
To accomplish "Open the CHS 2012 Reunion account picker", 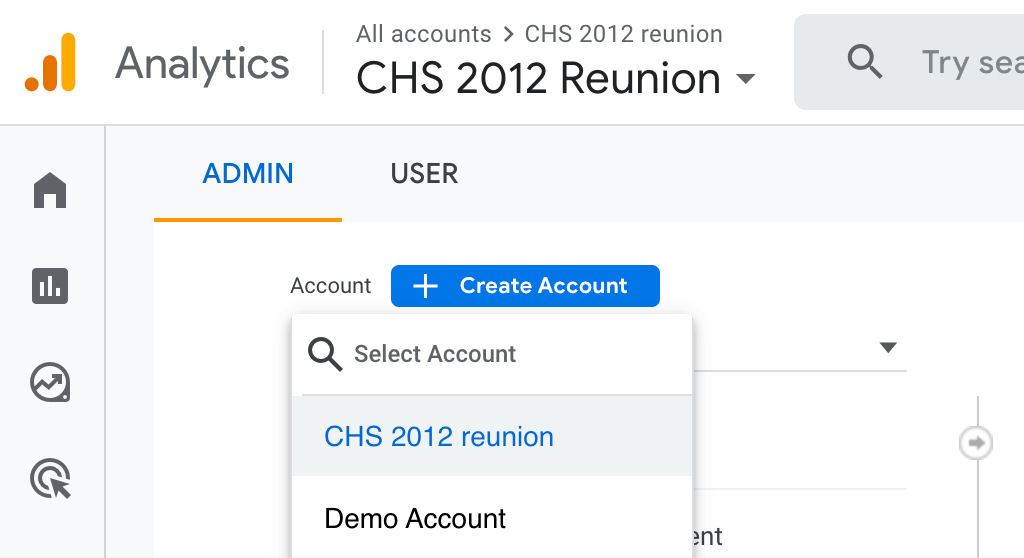I will (x=538, y=79).
